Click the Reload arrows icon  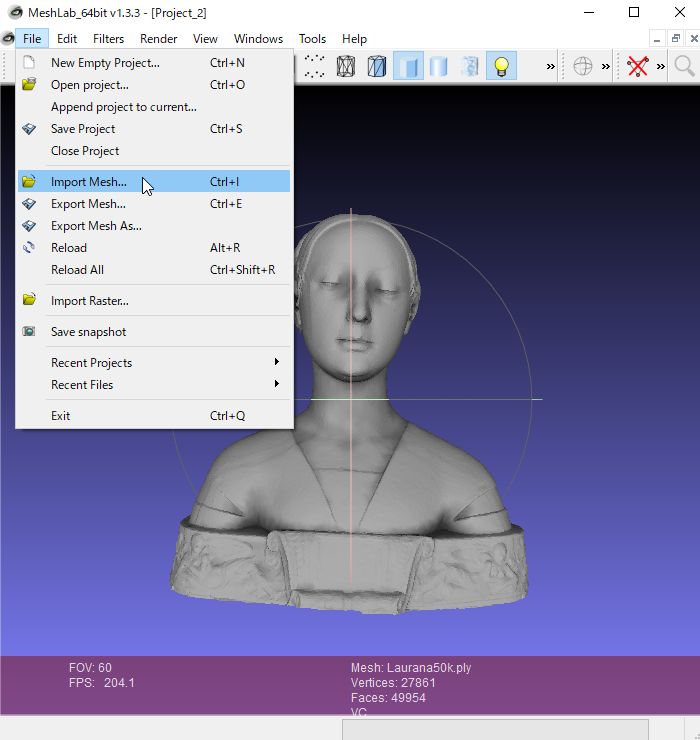coord(29,247)
